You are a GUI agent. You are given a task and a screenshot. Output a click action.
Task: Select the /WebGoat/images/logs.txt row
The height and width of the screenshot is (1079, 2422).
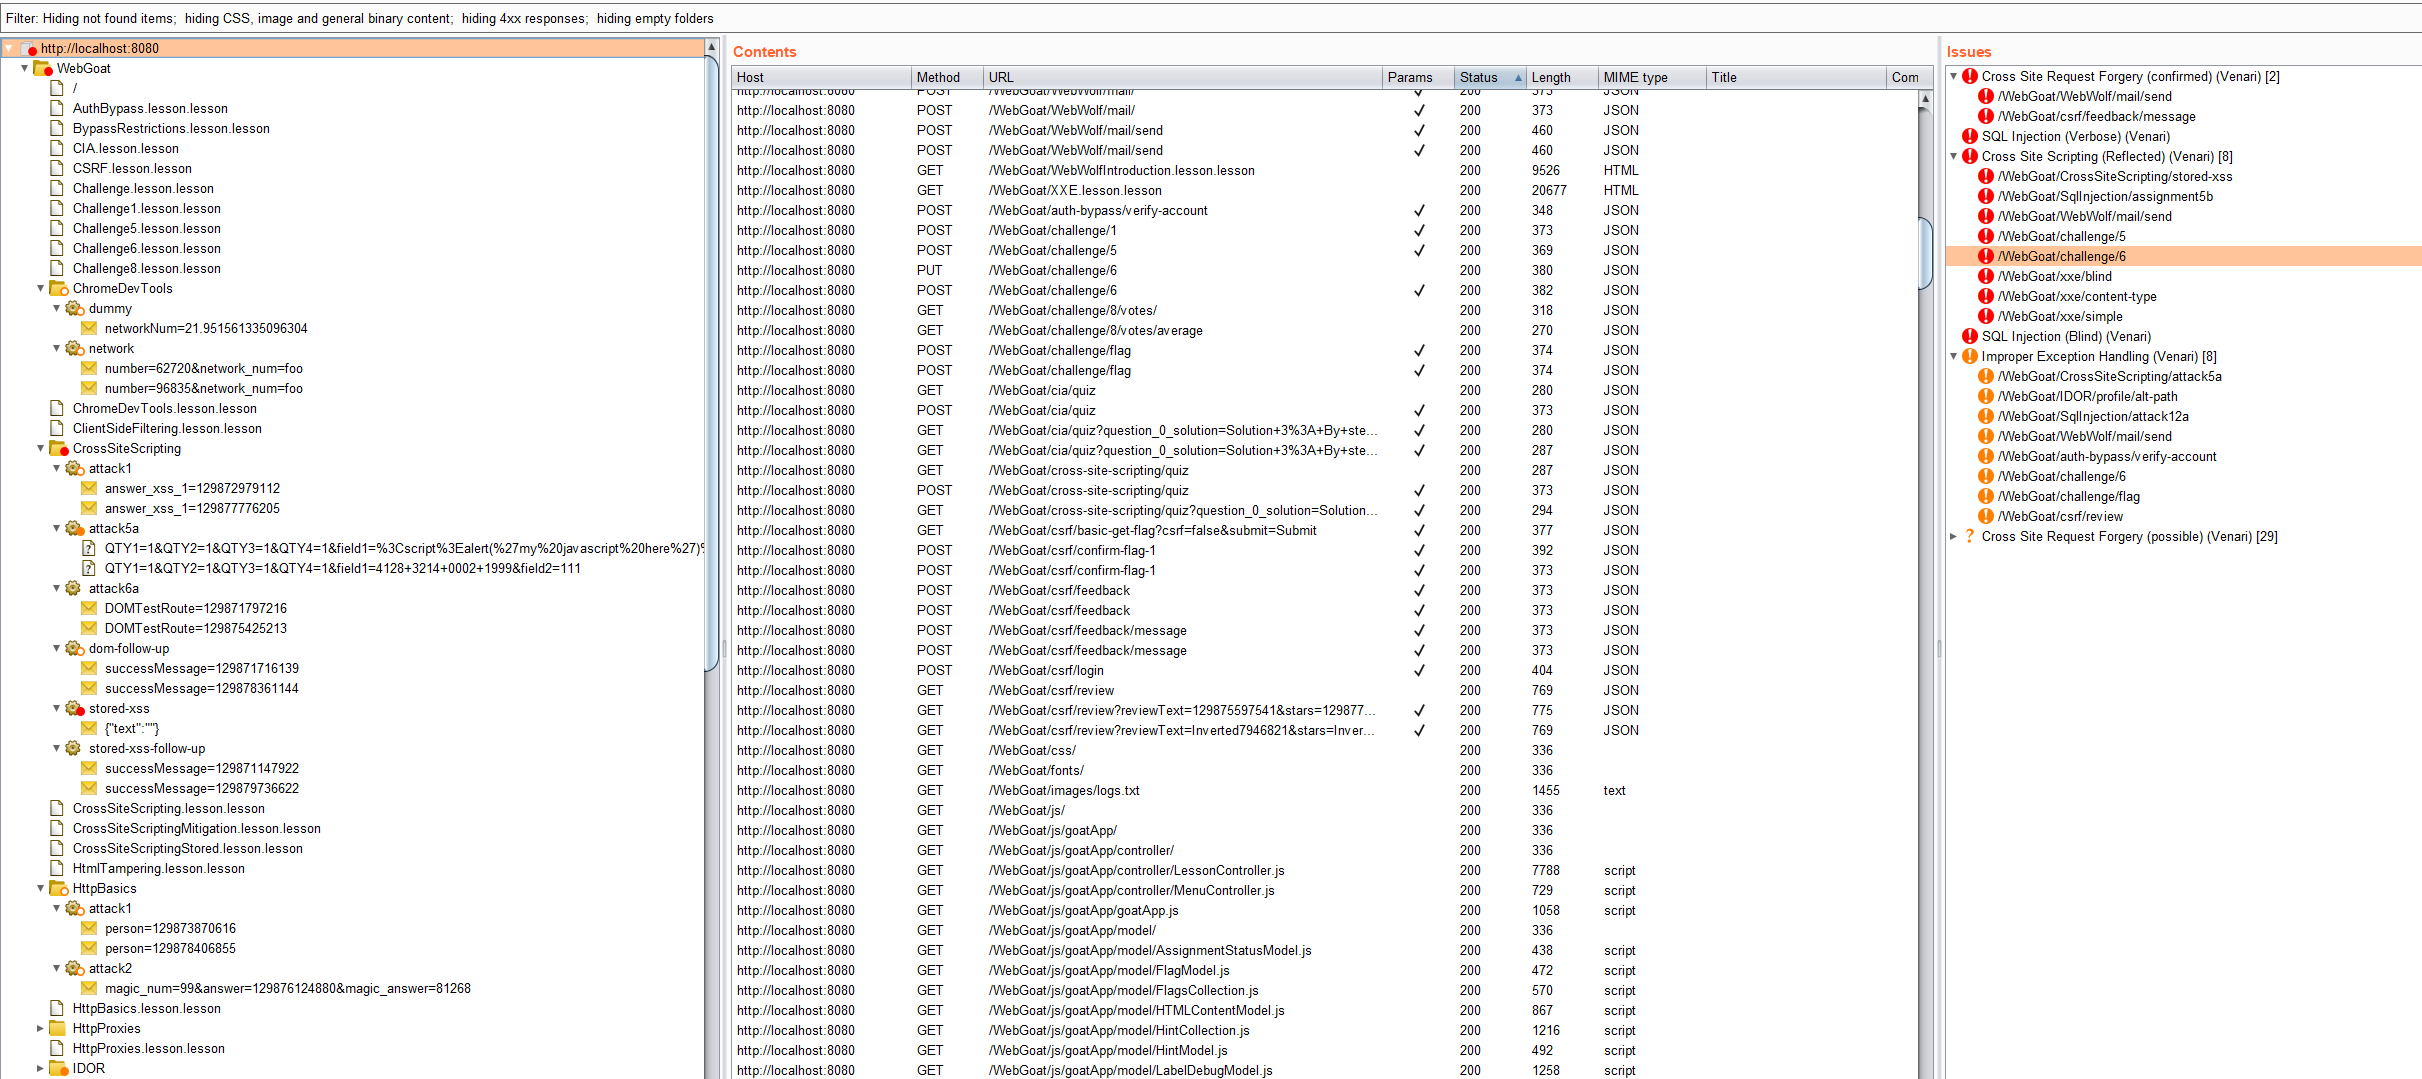pos(1325,790)
